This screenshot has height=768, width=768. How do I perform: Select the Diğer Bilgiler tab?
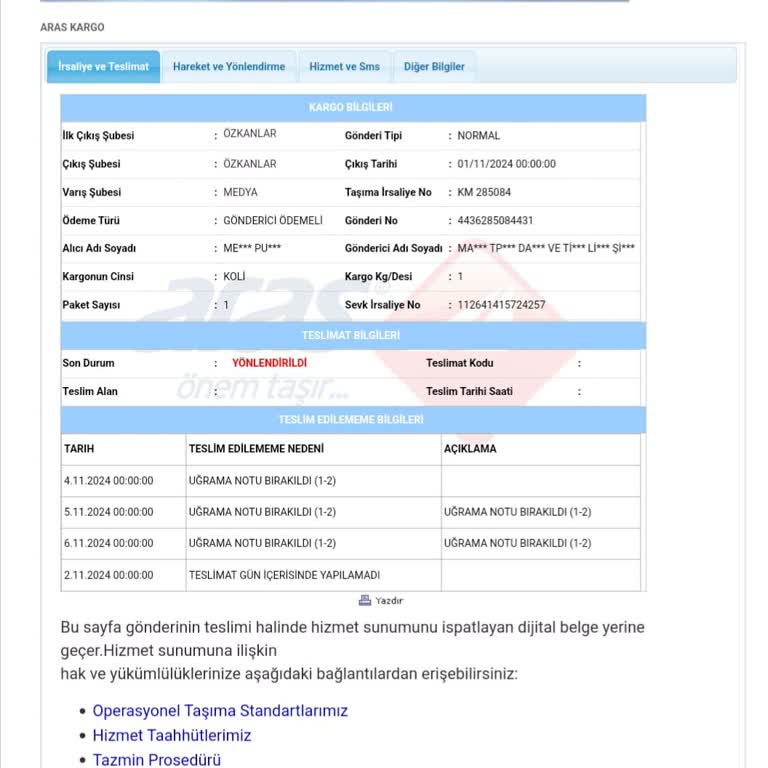click(434, 67)
